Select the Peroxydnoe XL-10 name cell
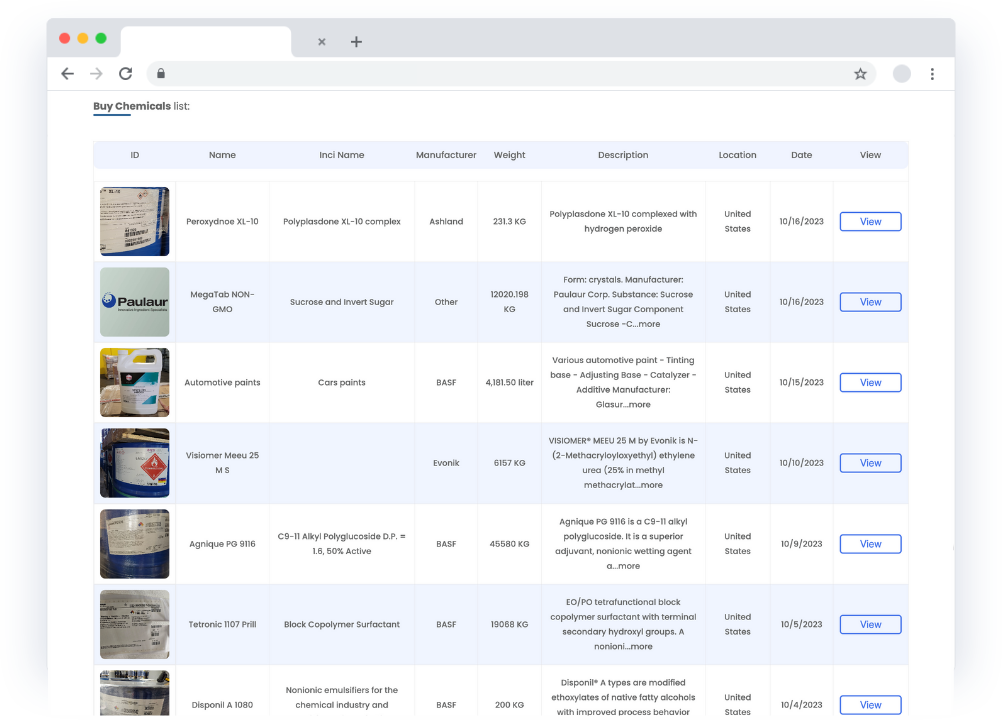This screenshot has height=720, width=1002. (x=222, y=222)
